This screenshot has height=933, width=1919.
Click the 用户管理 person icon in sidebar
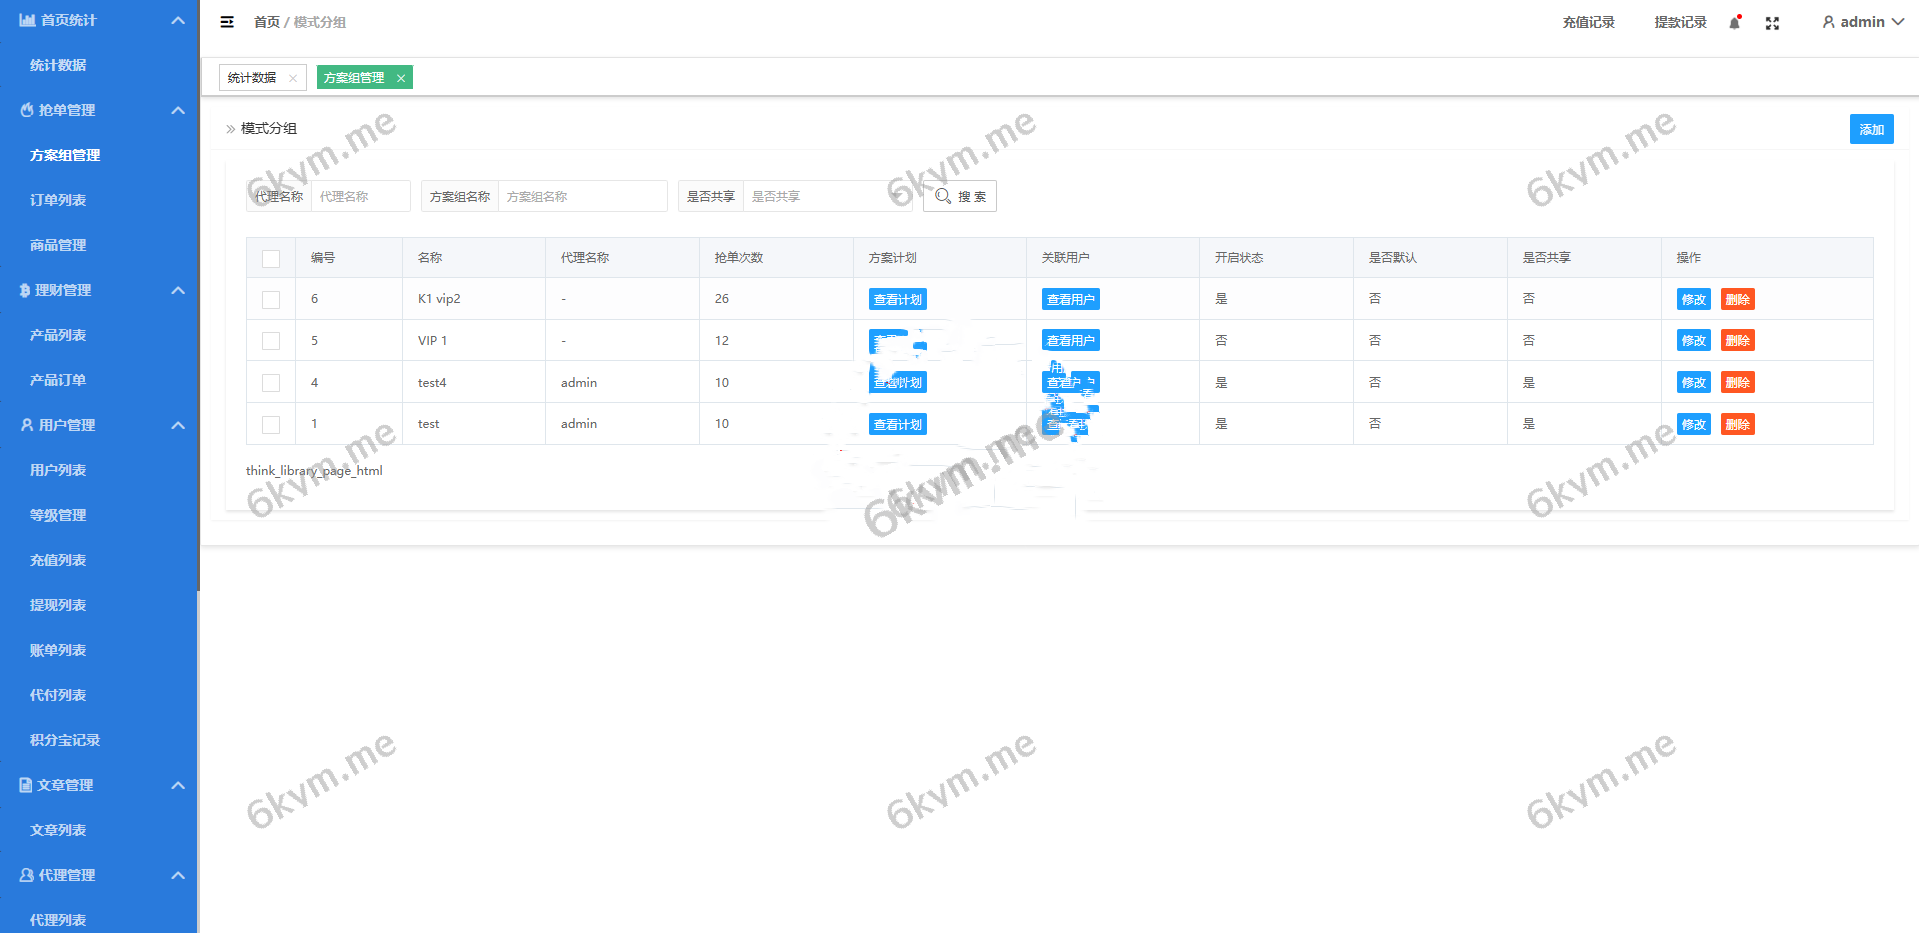tap(27, 425)
